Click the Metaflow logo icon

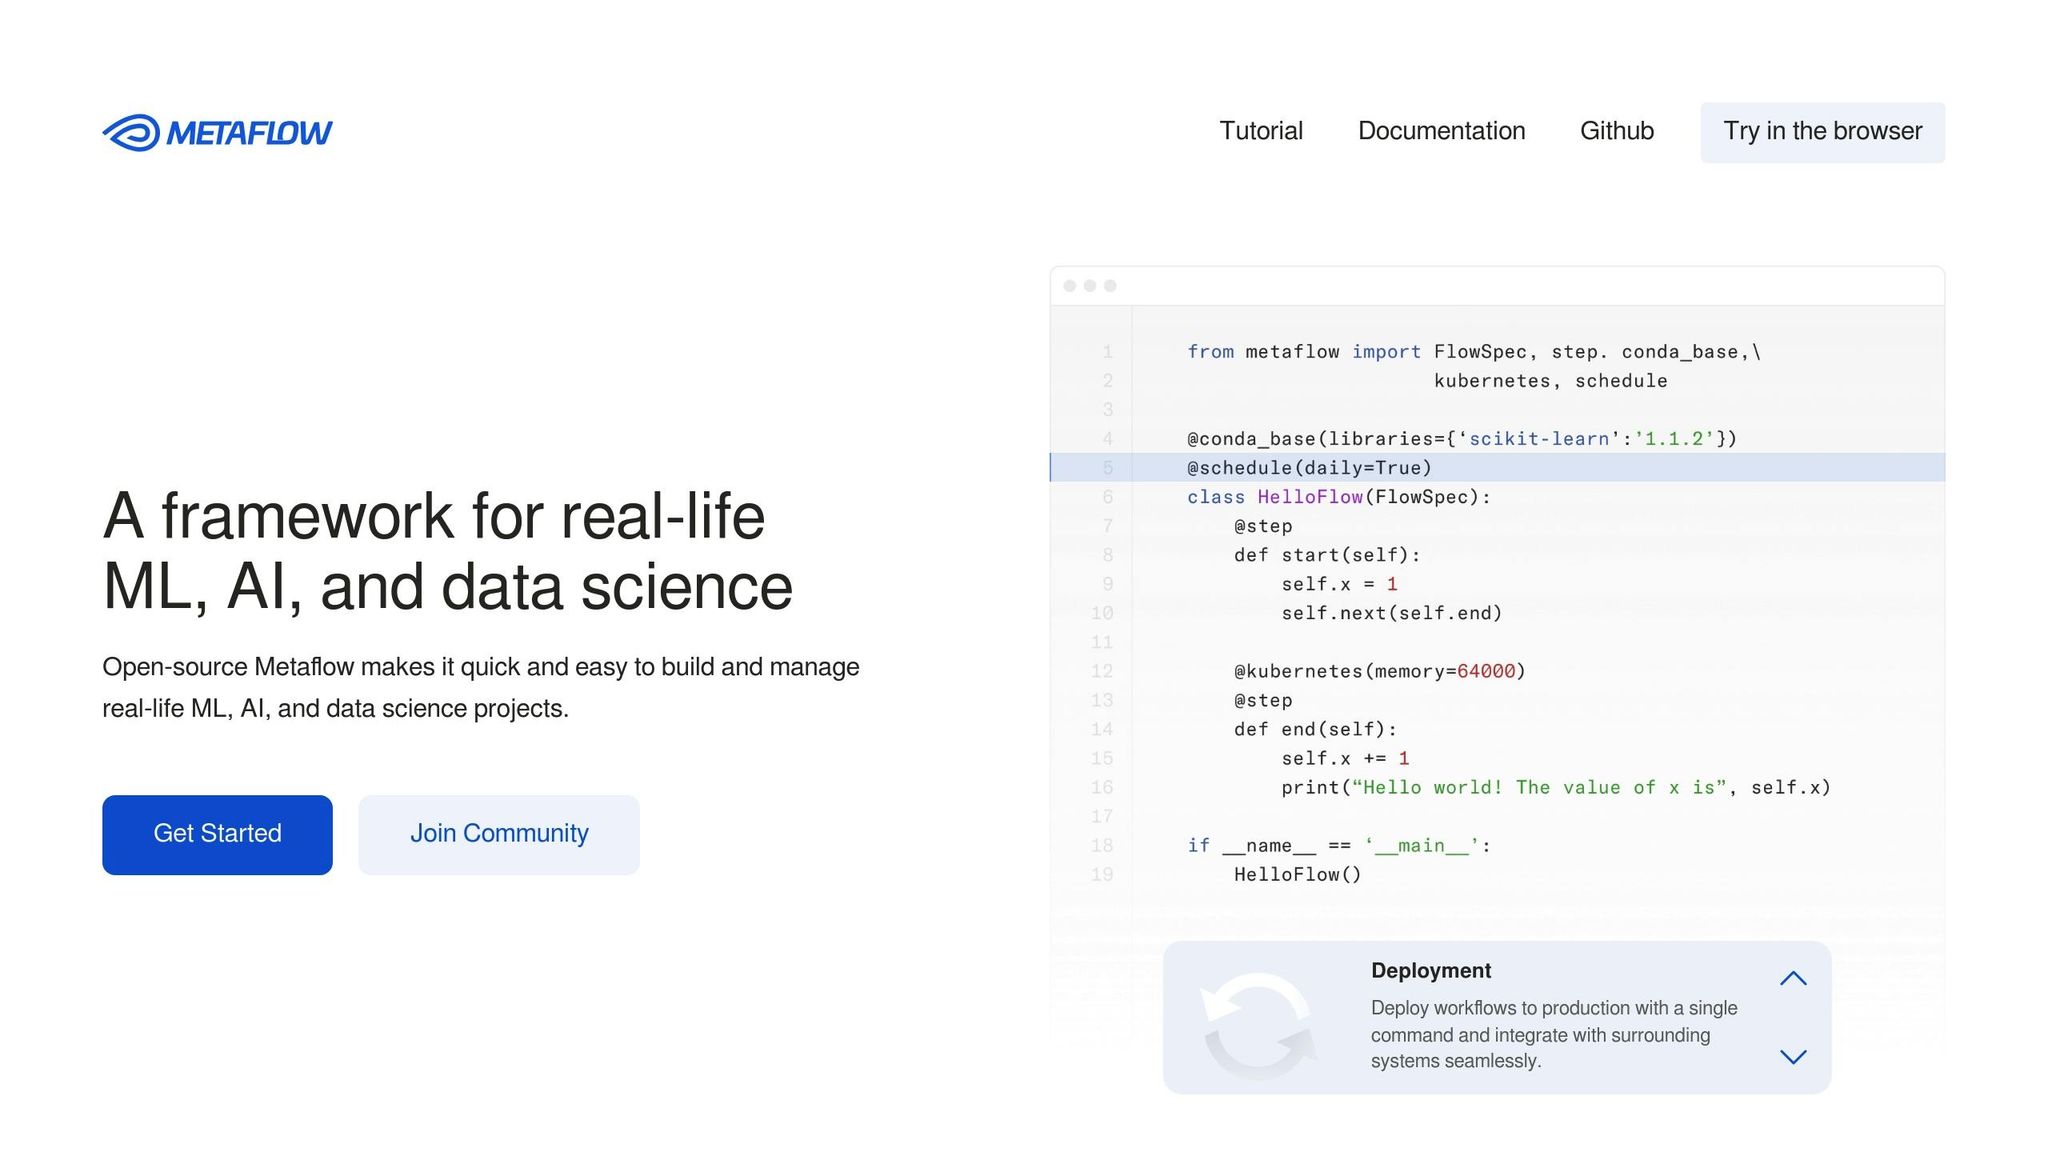click(x=131, y=133)
